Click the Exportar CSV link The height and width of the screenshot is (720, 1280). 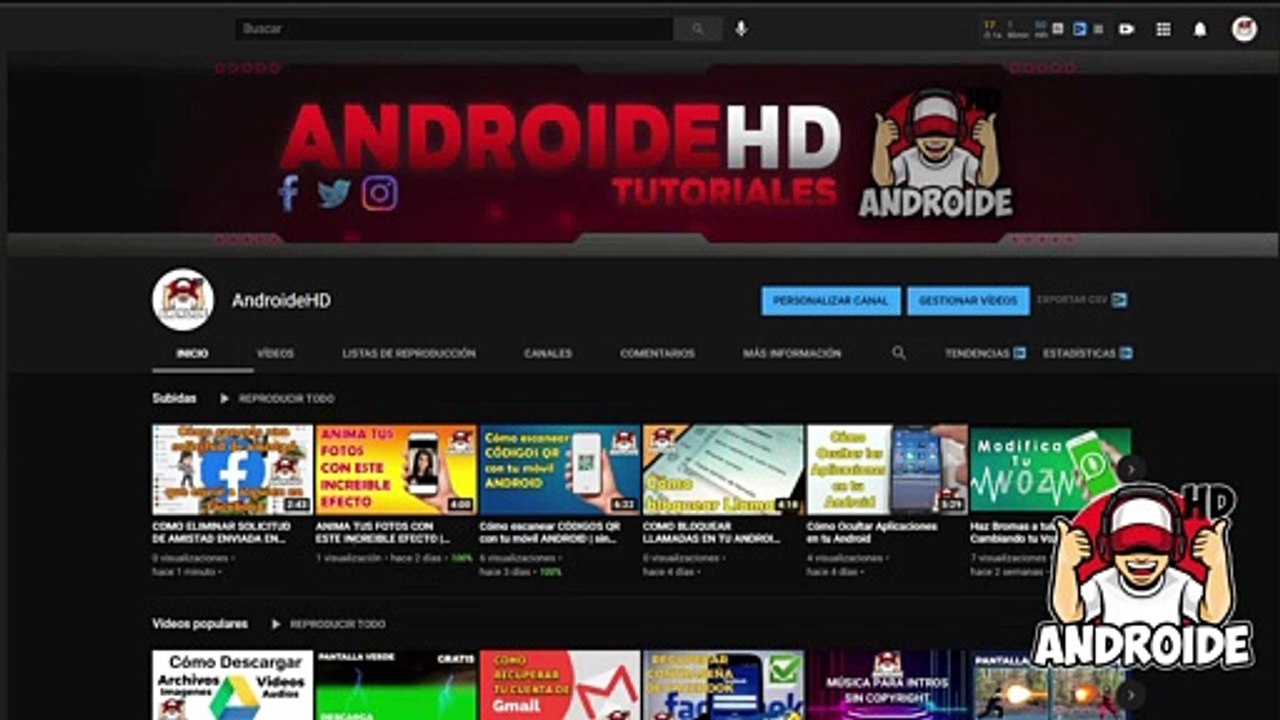(x=1072, y=300)
